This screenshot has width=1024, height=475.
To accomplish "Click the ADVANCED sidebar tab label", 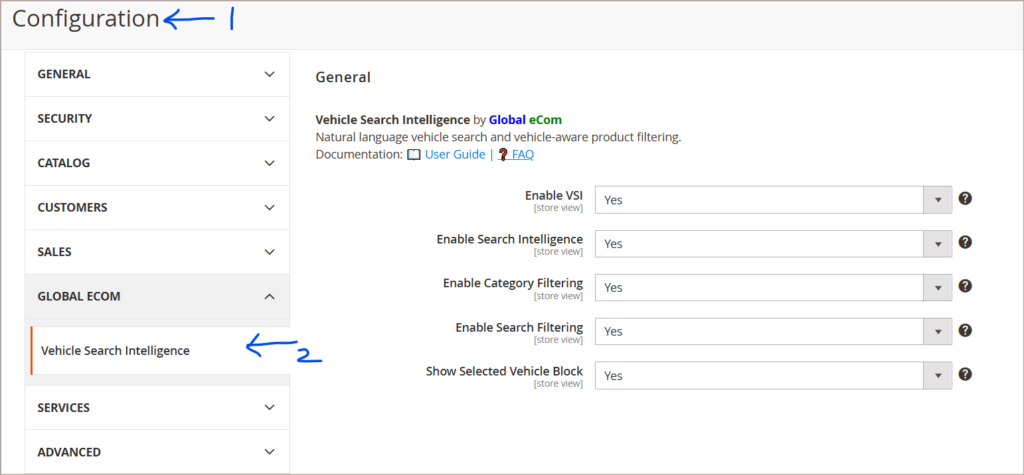I will [69, 451].
